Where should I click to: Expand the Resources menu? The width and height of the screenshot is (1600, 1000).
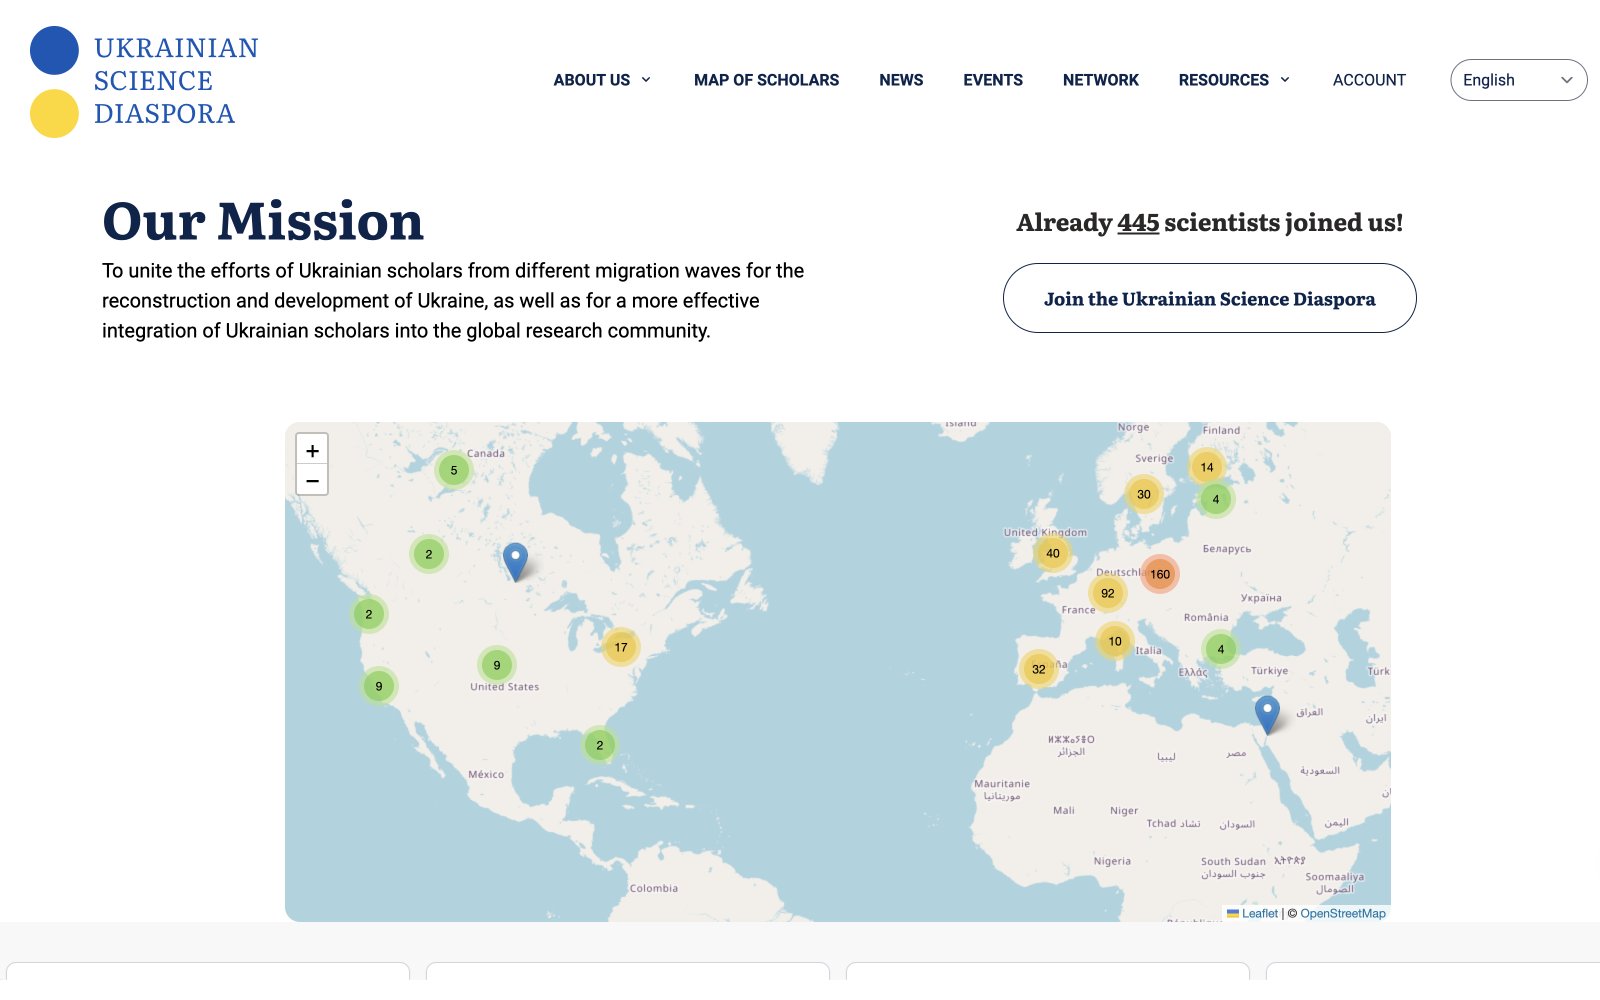[1234, 80]
